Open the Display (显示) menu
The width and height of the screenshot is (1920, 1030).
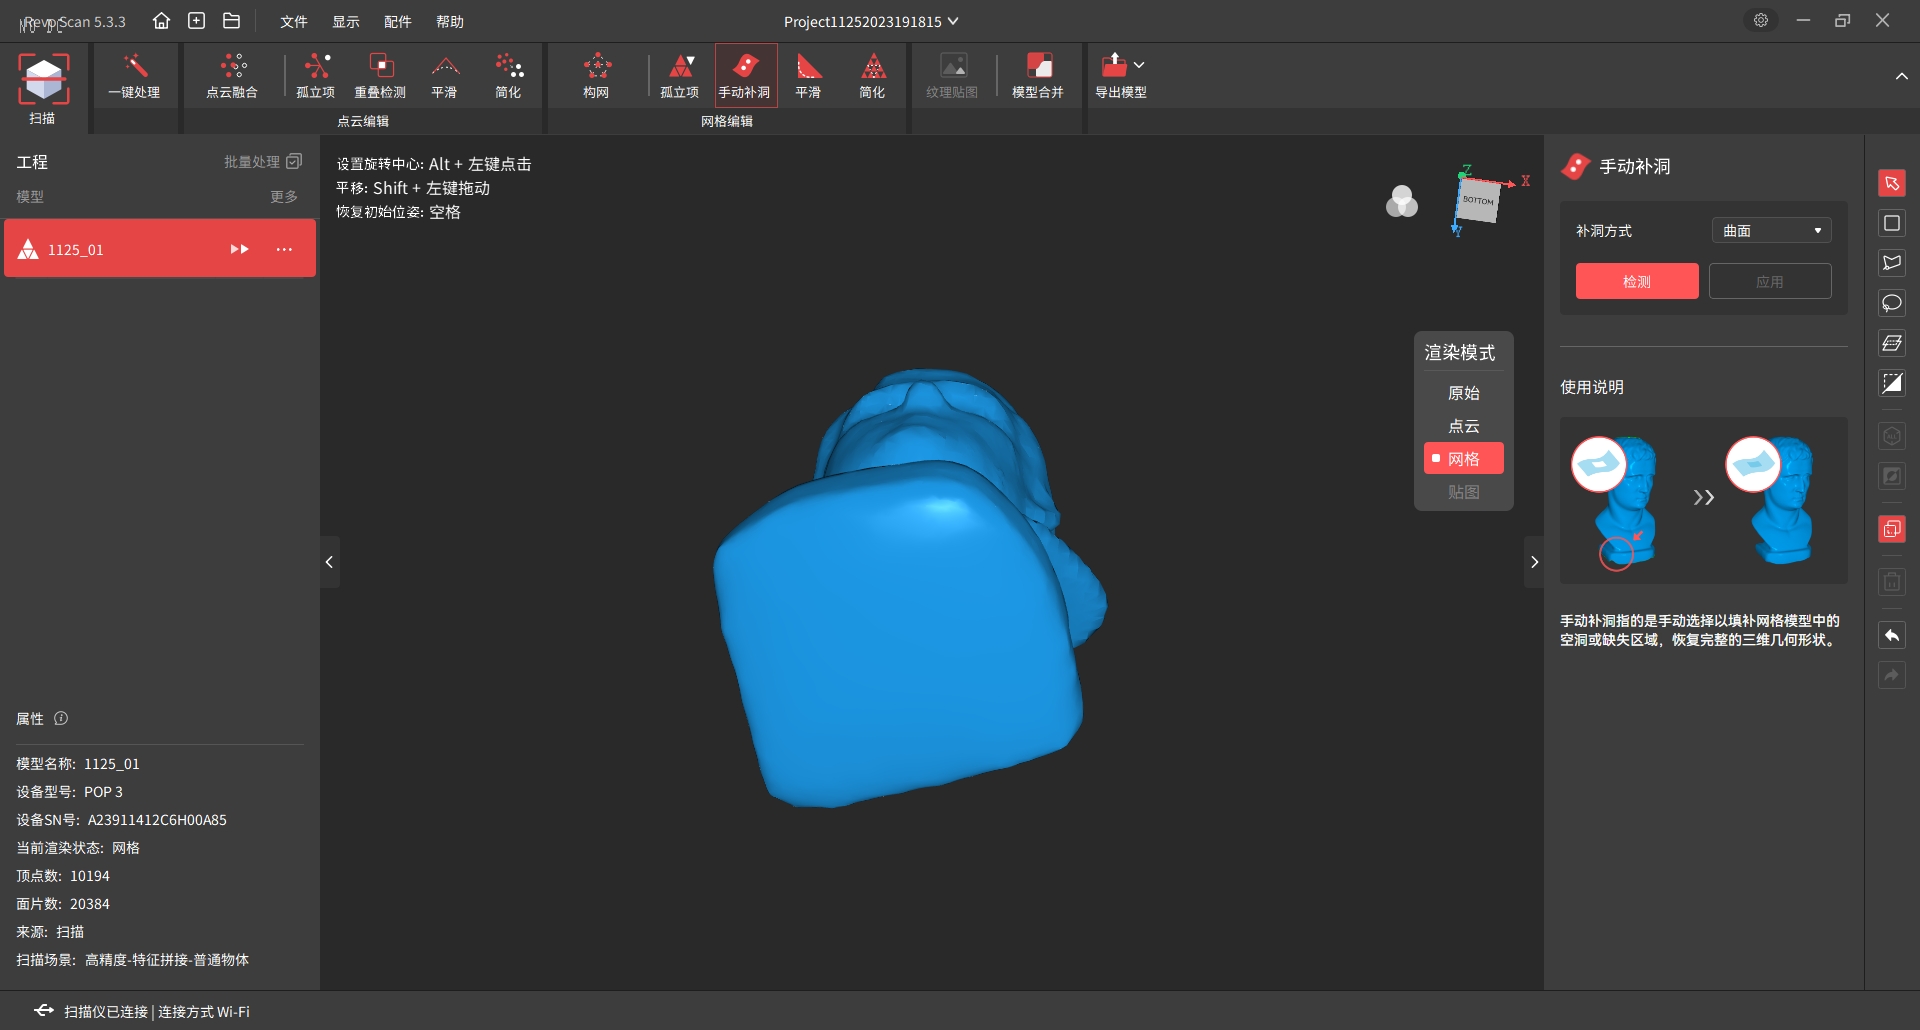point(346,21)
